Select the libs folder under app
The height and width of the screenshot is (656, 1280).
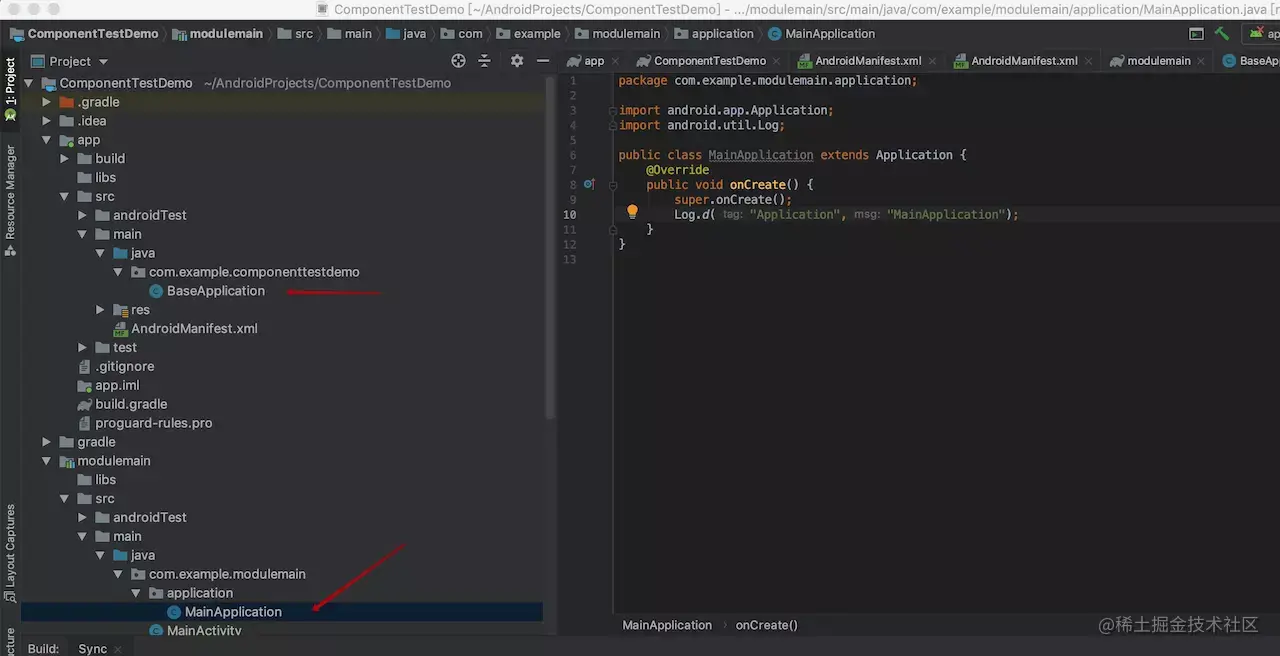(105, 177)
